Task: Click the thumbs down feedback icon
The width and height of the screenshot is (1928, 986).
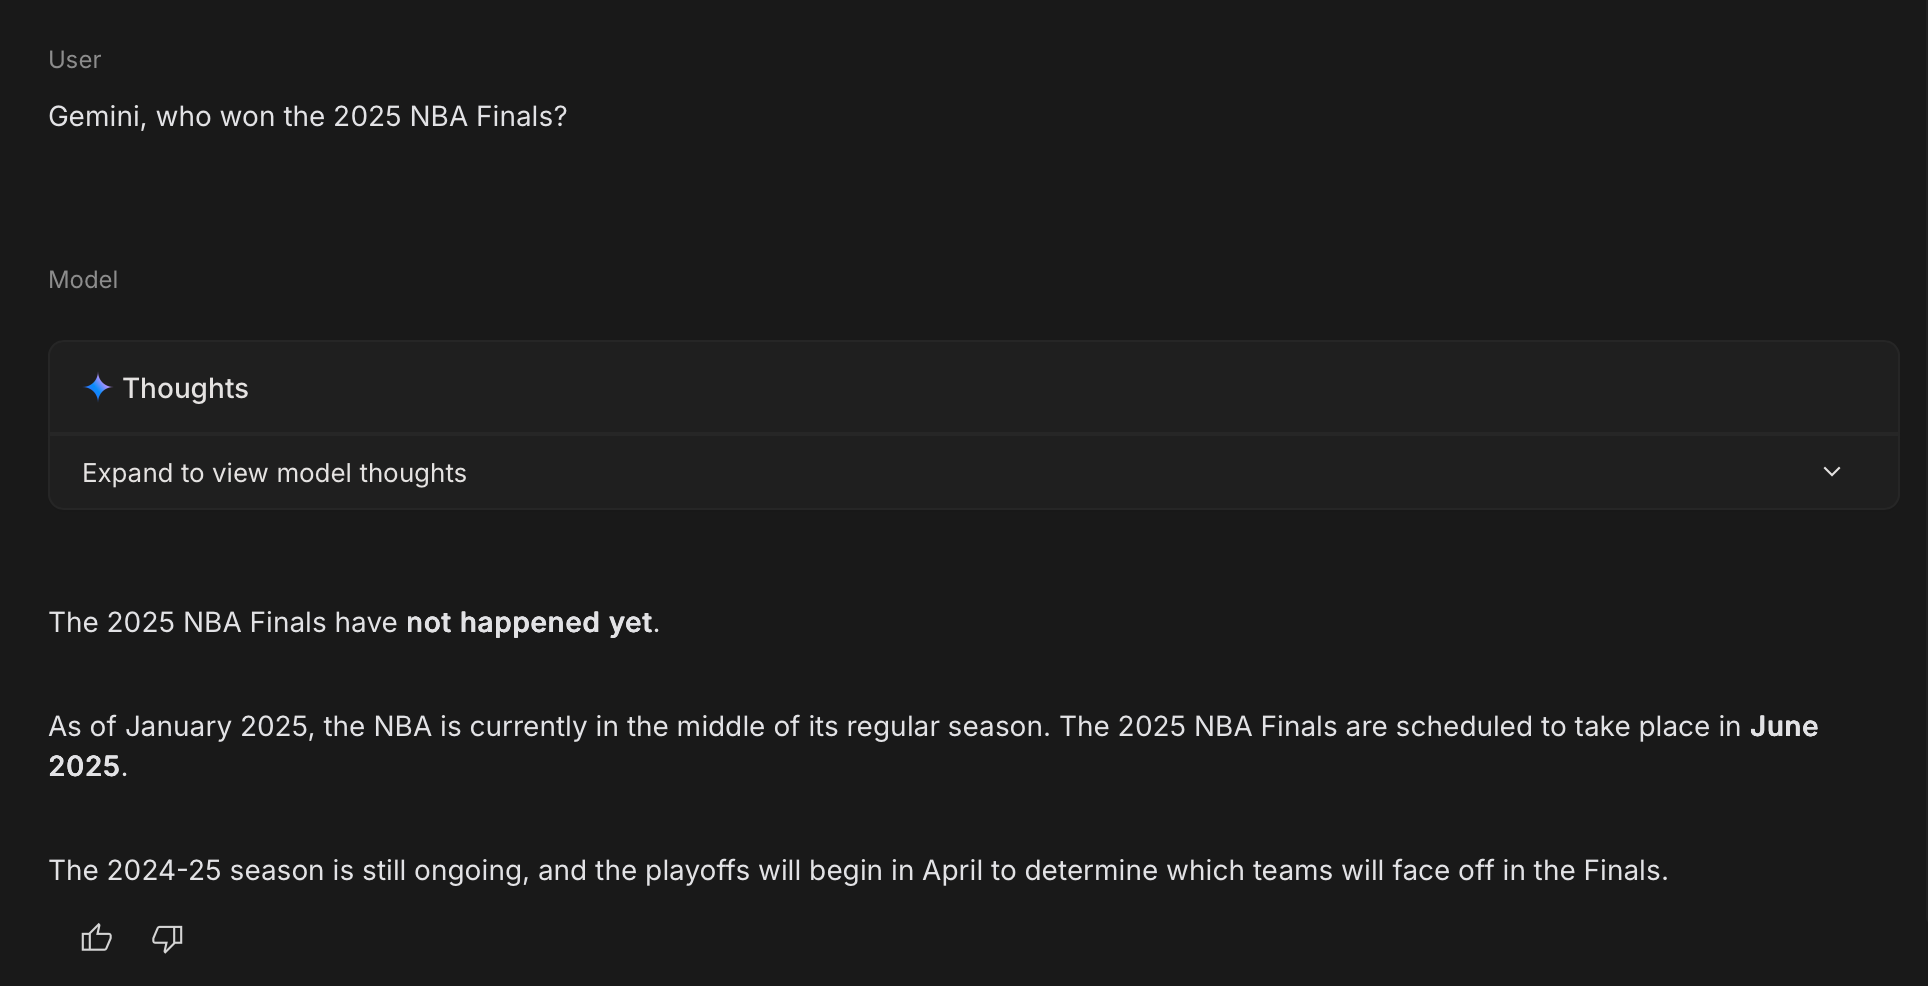Action: (167, 938)
